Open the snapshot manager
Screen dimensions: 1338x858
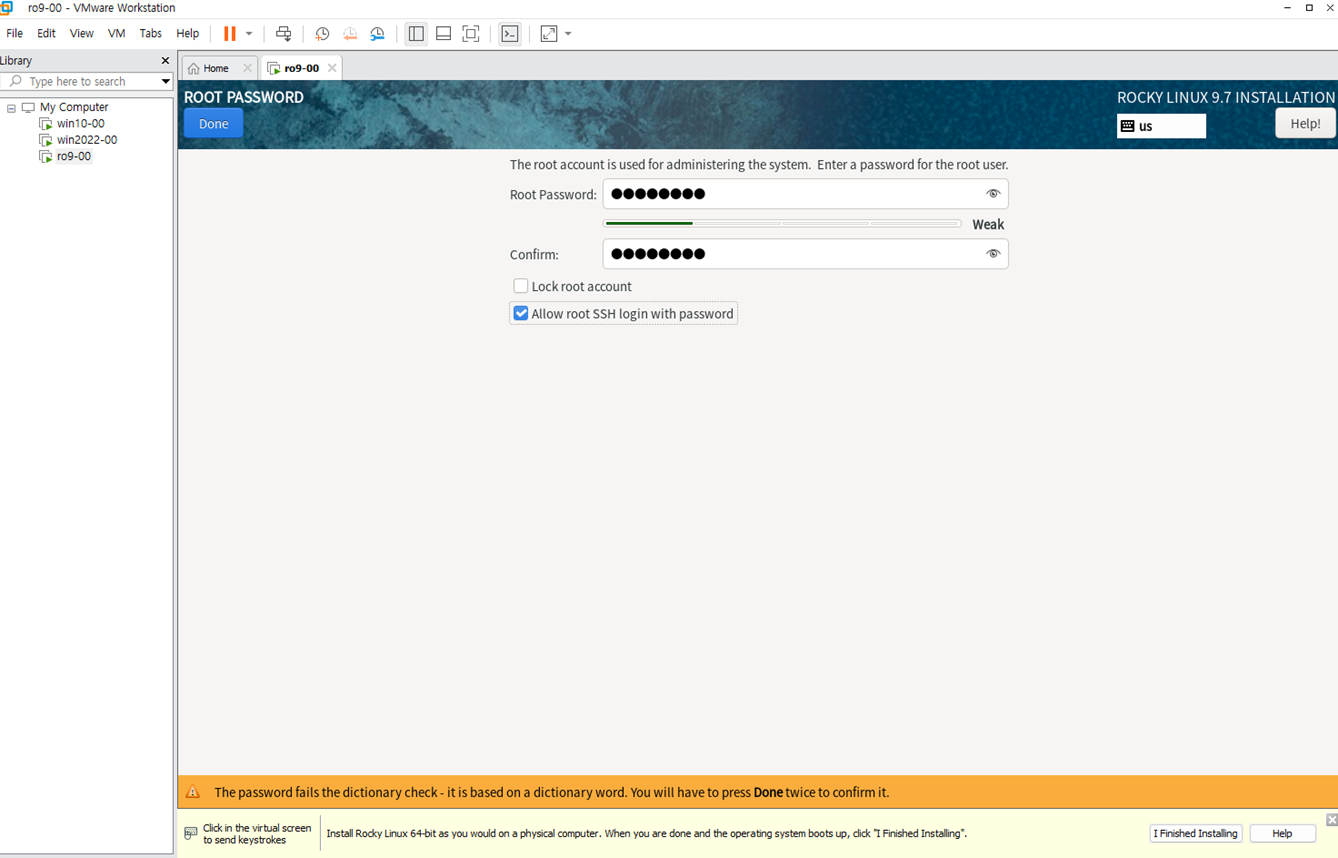click(x=378, y=34)
